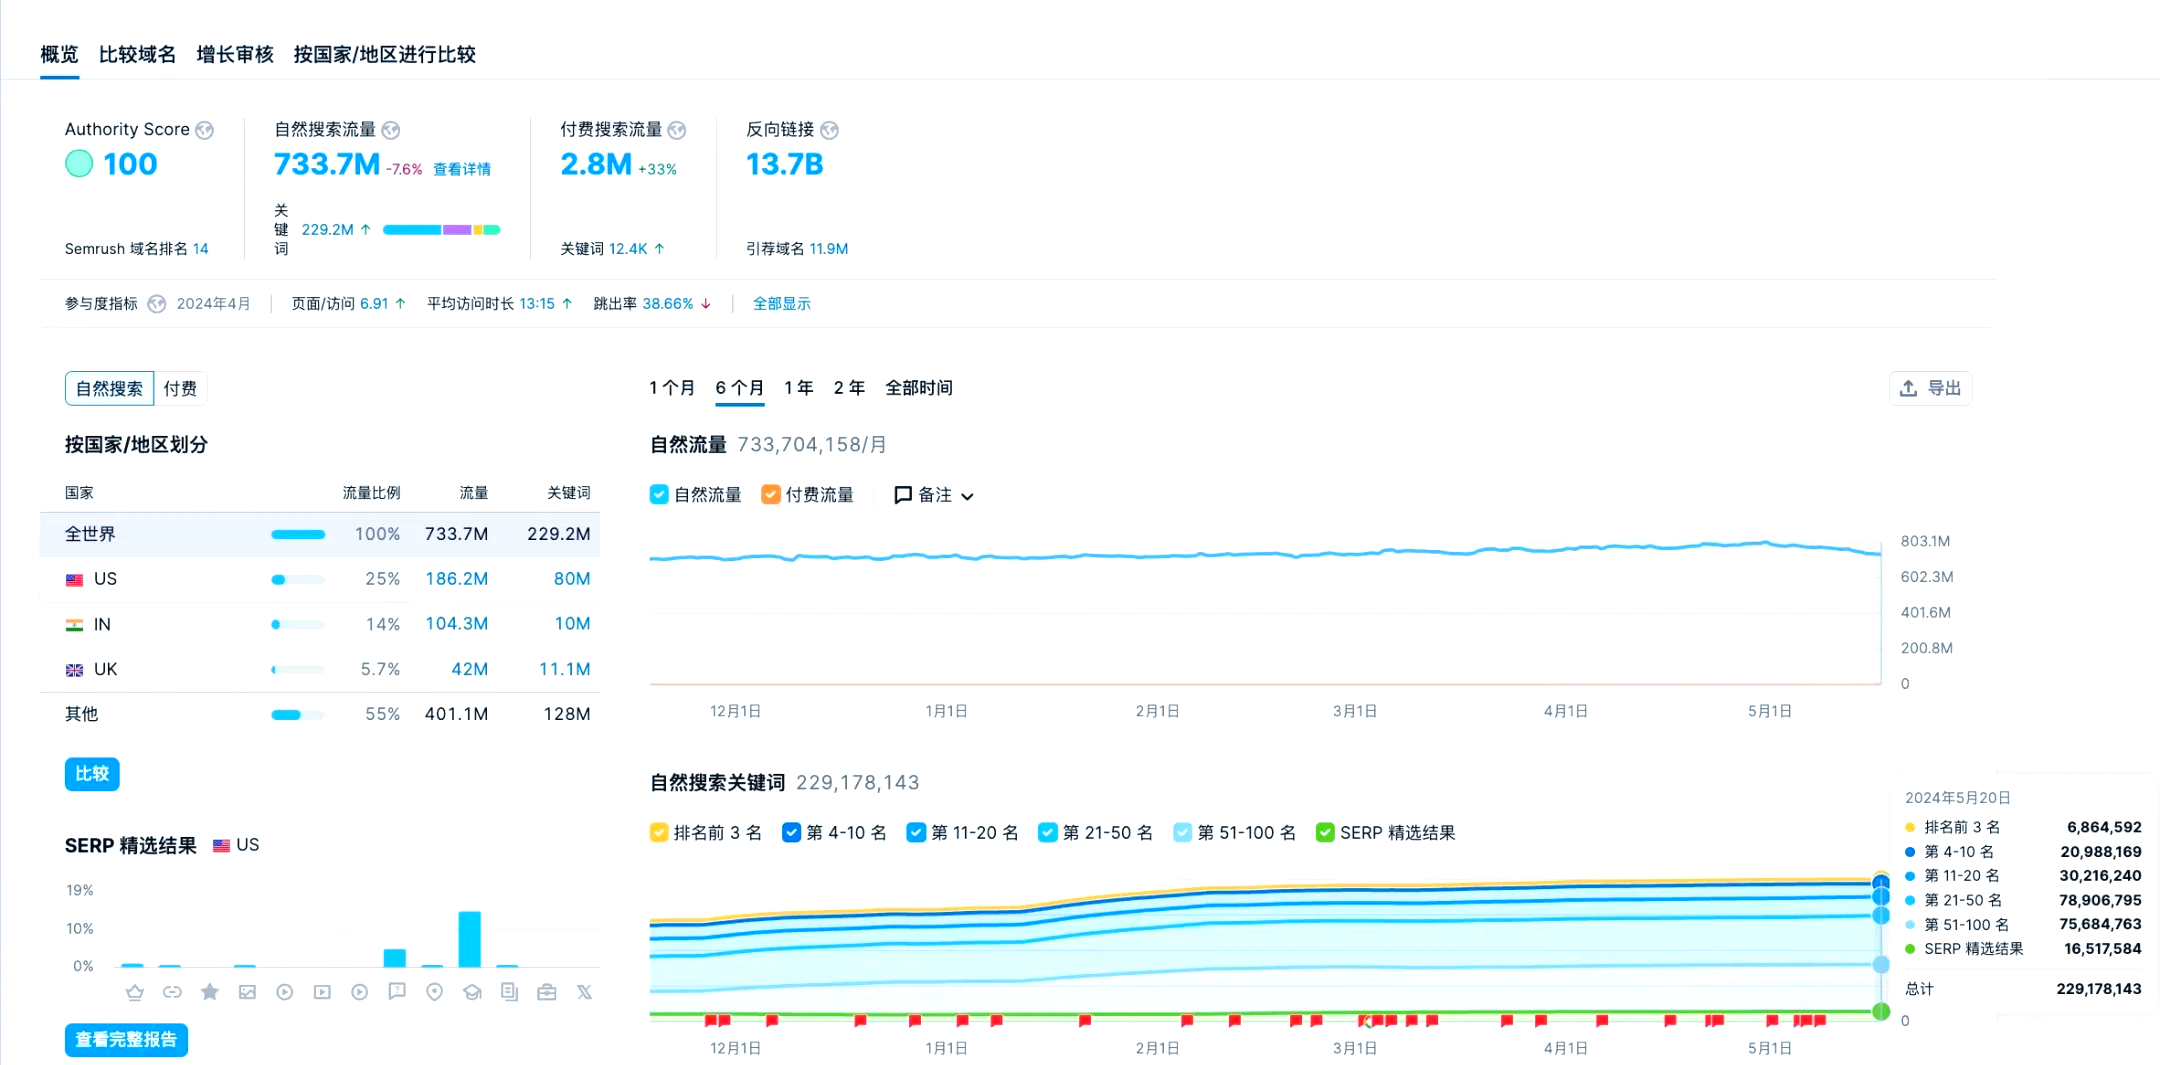Click the green Authority Score circle indicator
Image resolution: width=2160 pixels, height=1065 pixels.
(79, 164)
